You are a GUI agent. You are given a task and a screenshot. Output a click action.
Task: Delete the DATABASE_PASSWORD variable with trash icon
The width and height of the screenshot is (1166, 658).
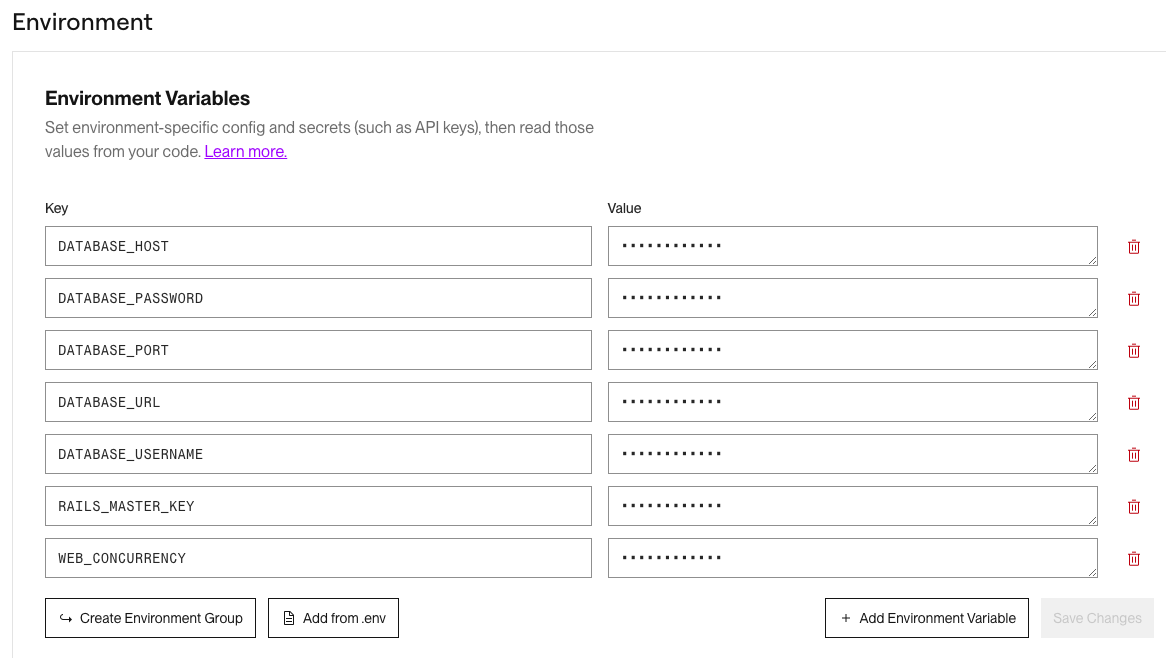pyautogui.click(x=1134, y=299)
